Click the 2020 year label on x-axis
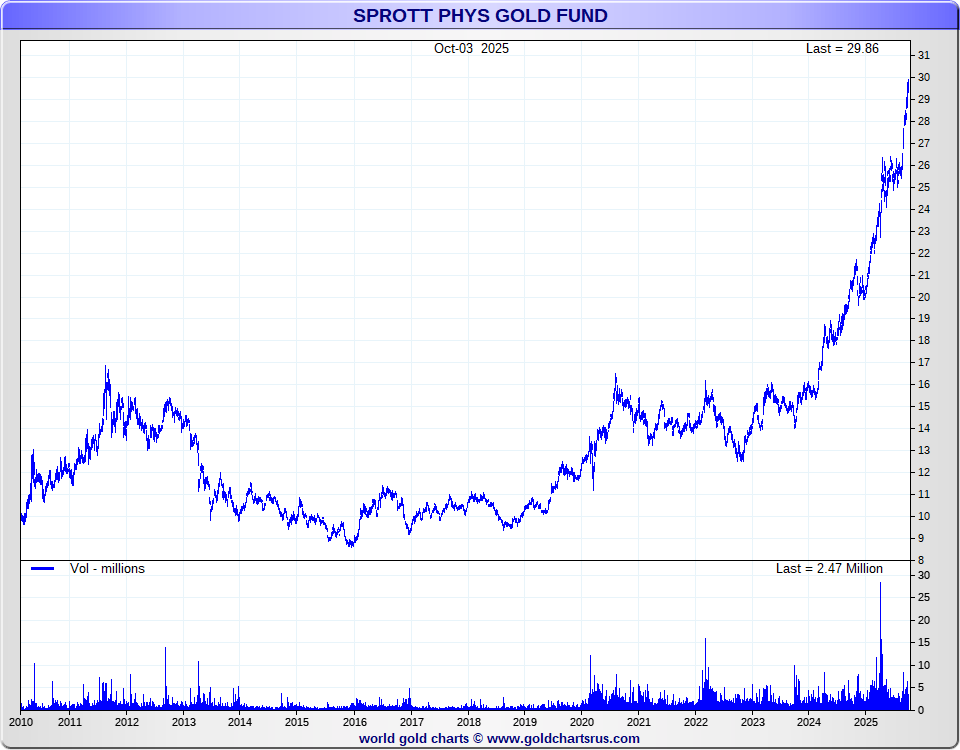This screenshot has height=750, width=960. click(x=582, y=722)
